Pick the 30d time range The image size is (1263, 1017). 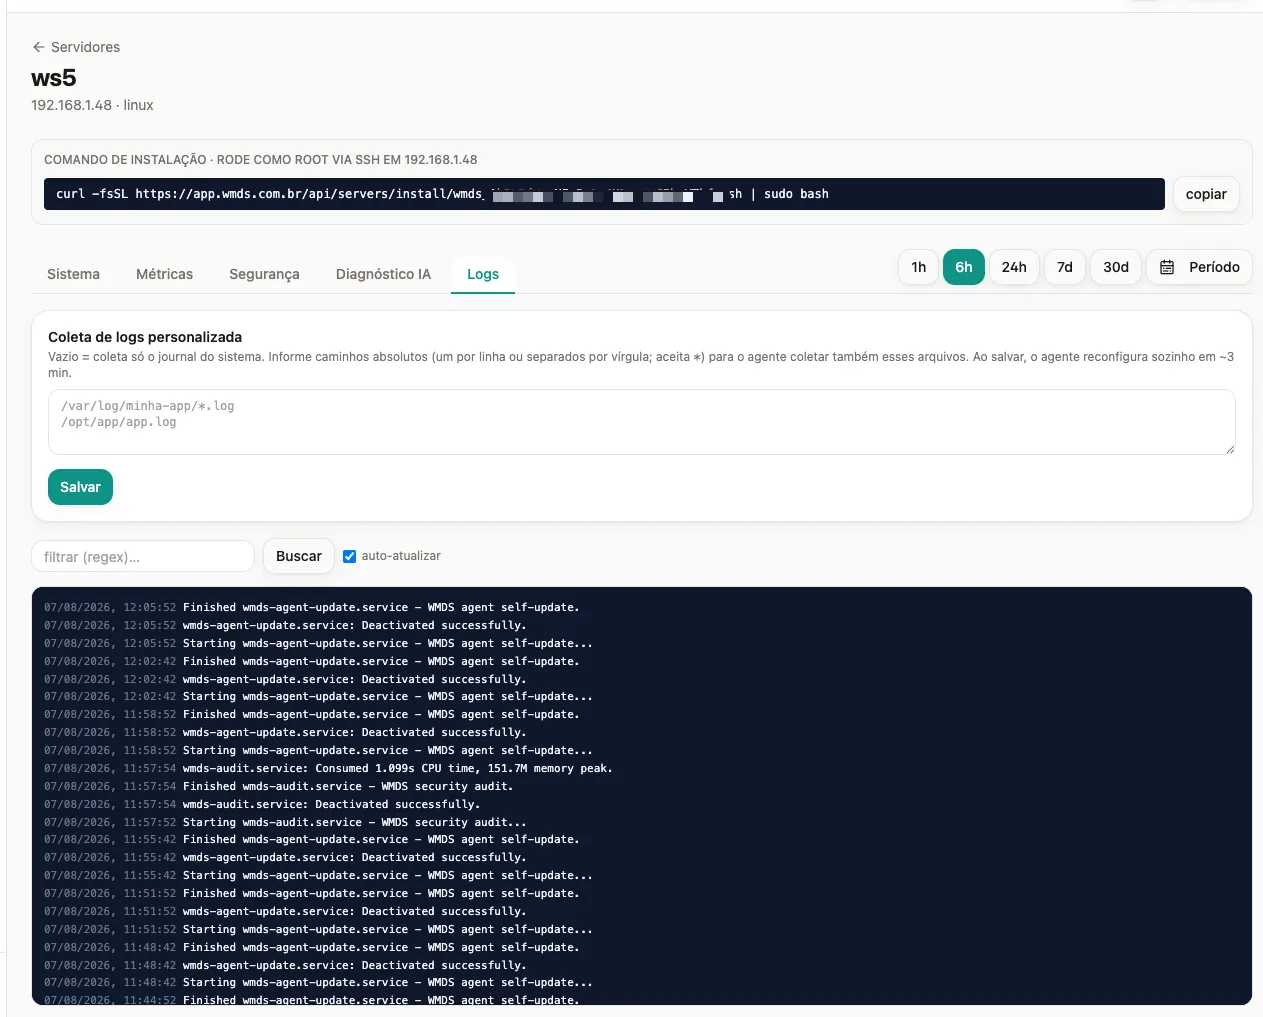click(1116, 267)
